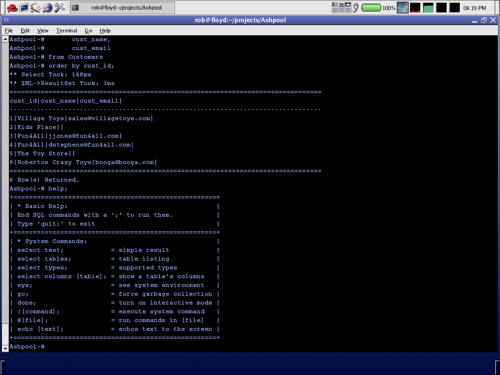Open the Edit menu
This screenshot has width=500, height=375.
(25, 31)
